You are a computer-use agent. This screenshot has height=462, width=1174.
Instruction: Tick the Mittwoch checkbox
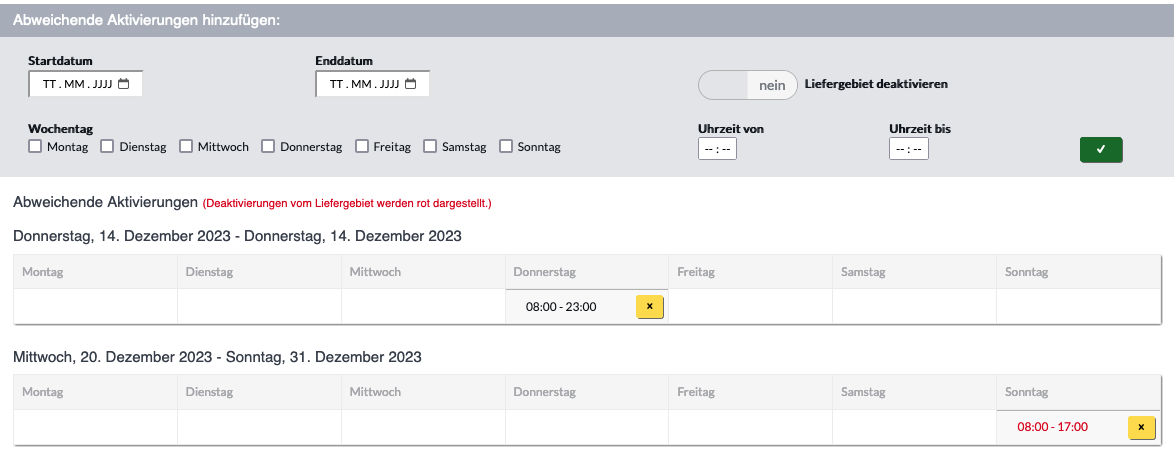click(186, 146)
